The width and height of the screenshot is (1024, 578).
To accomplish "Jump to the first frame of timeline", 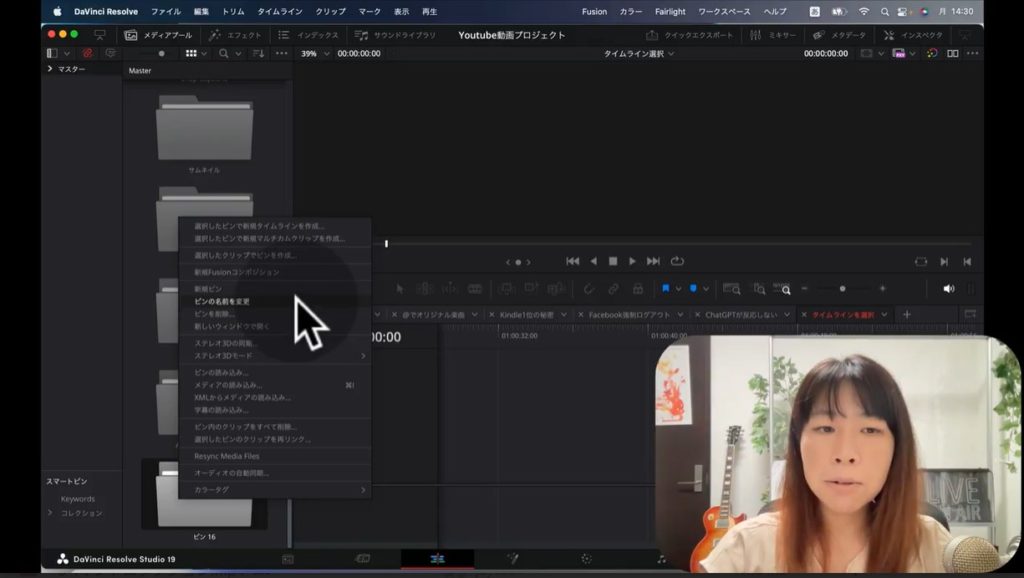I will click(x=572, y=261).
